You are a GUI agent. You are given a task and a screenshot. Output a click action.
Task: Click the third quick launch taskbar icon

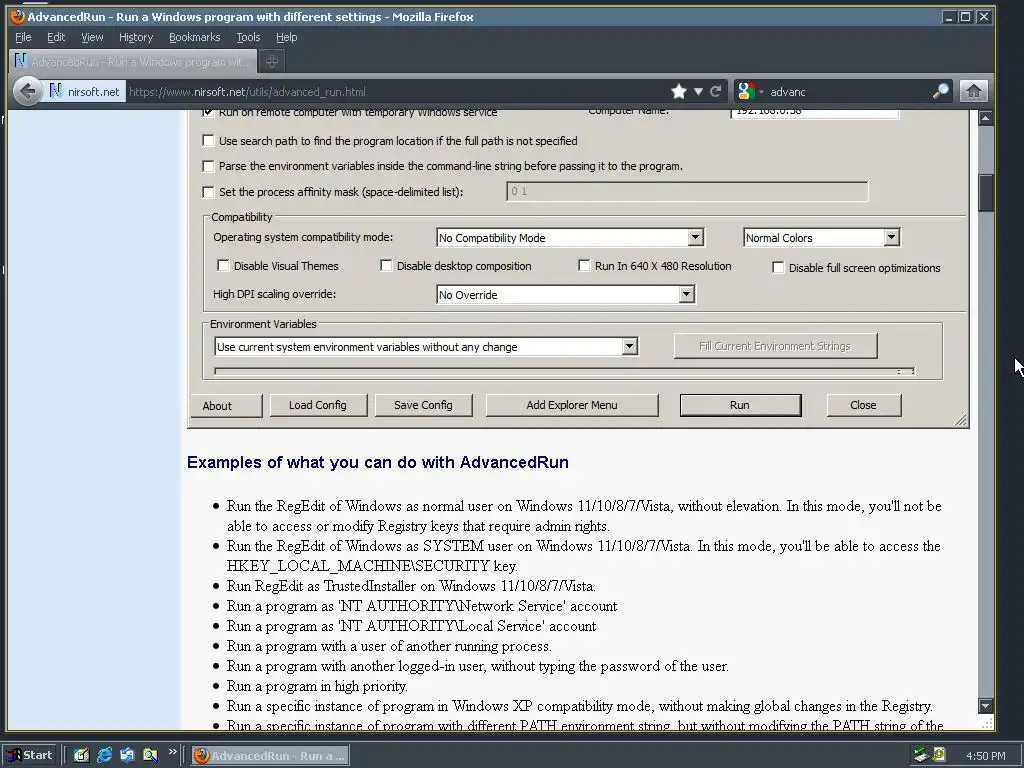[127, 755]
